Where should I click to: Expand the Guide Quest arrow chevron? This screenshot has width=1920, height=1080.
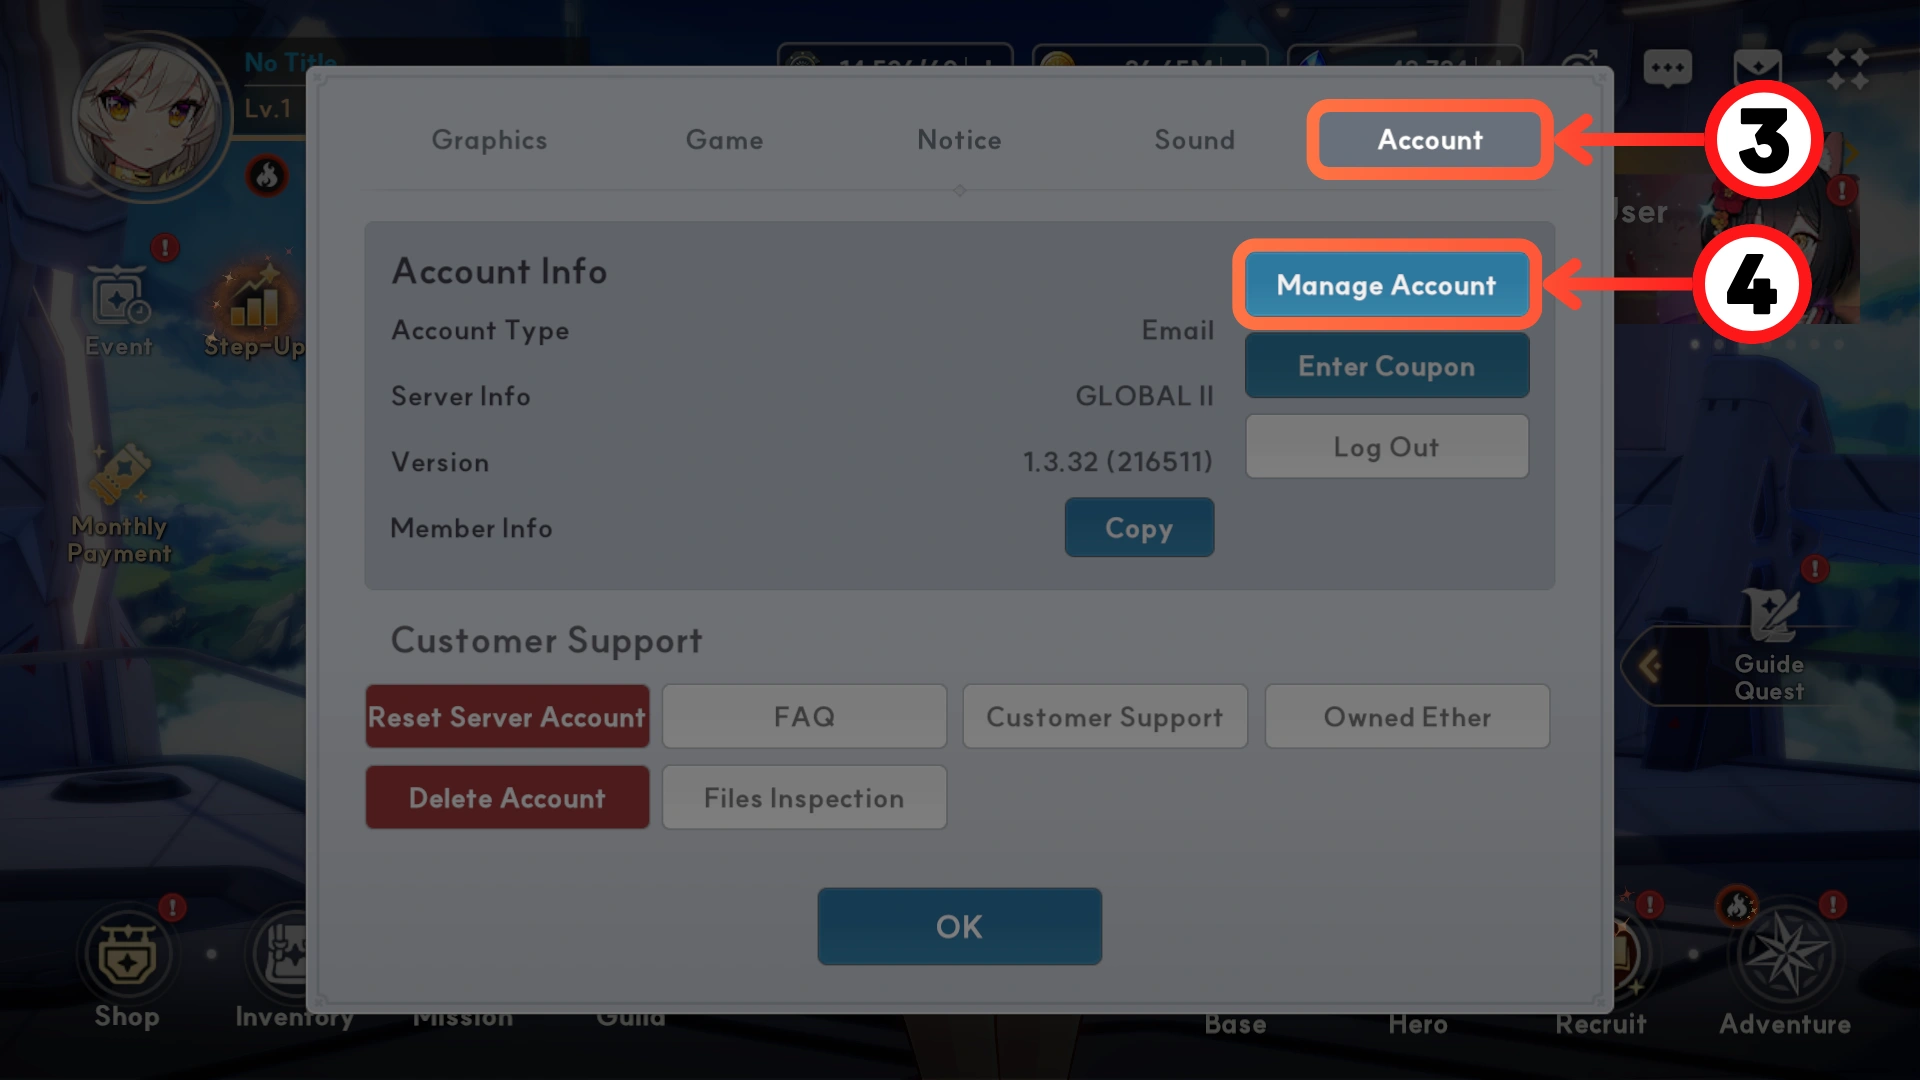pyautogui.click(x=1650, y=666)
